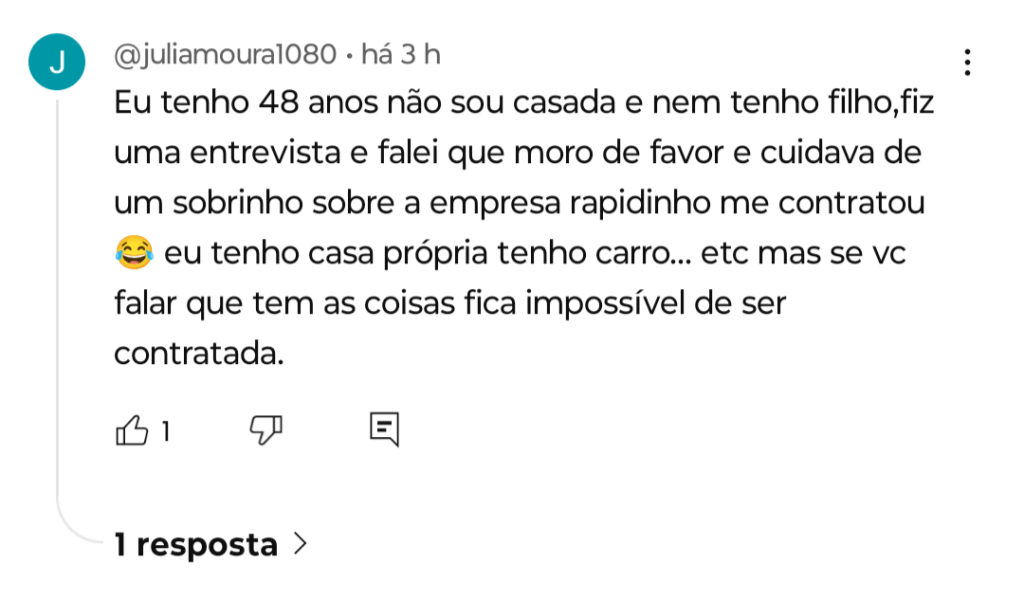Click the comment line starting "Eu tenho 48 anos"
The image size is (1024, 600).
click(523, 104)
